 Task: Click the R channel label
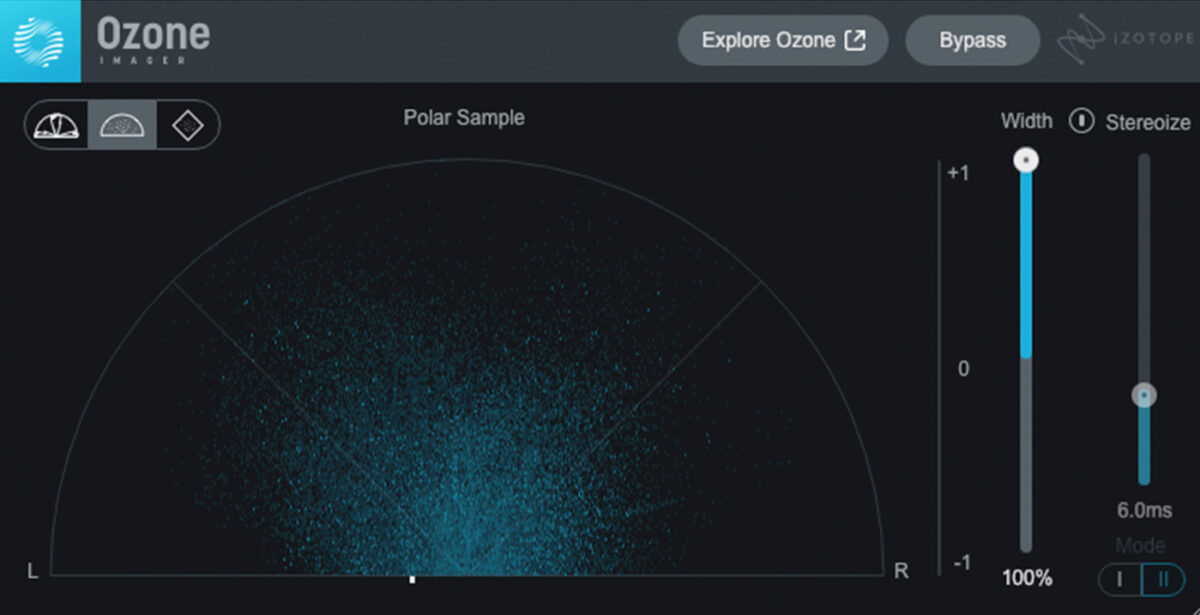click(x=901, y=571)
